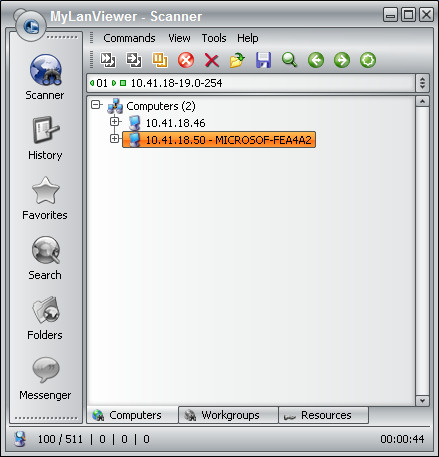Click the red X delete icon
The width and height of the screenshot is (439, 457).
(212, 61)
